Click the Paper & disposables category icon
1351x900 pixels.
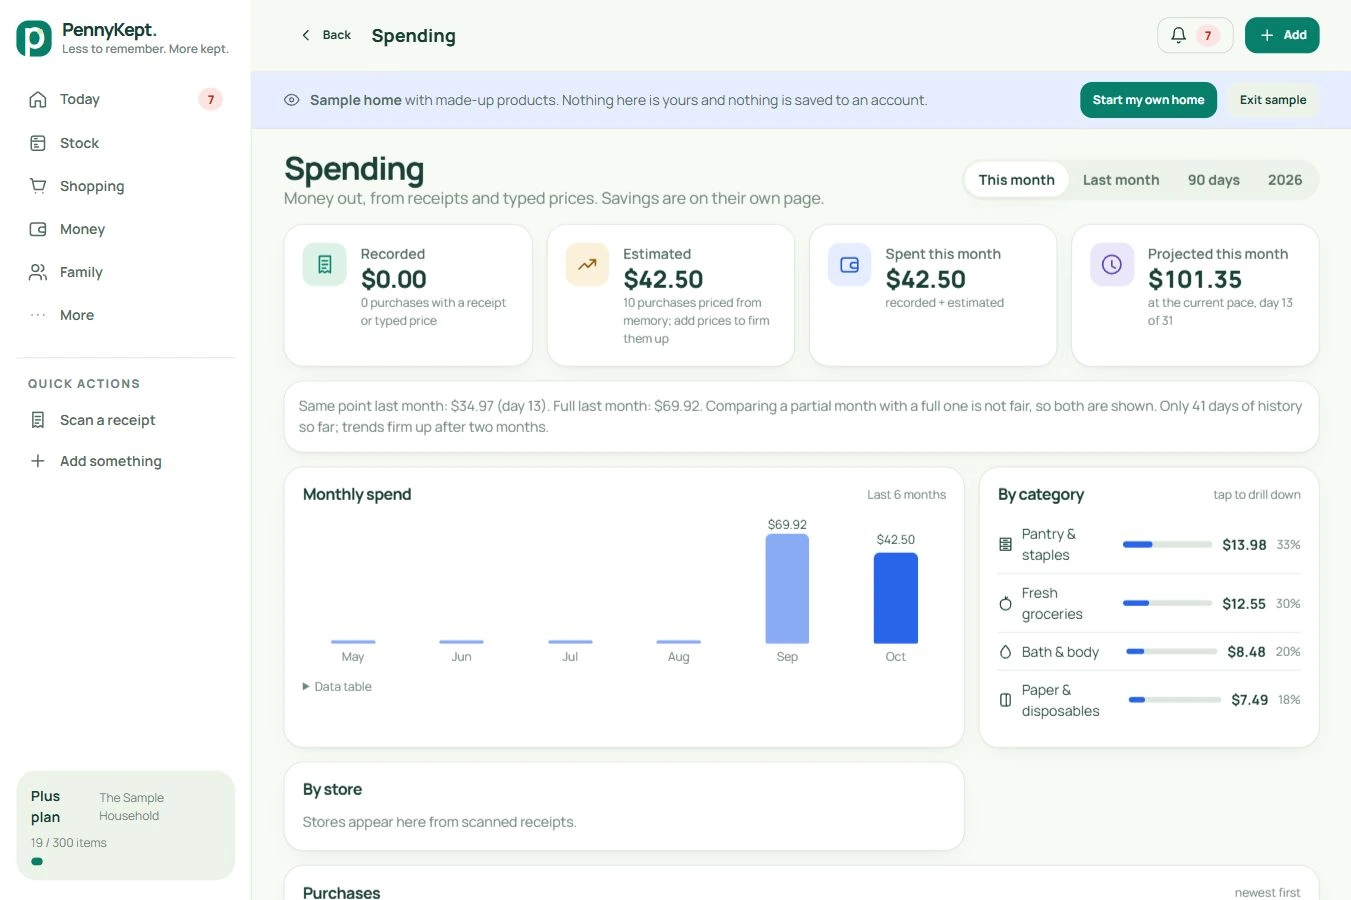coord(1006,700)
